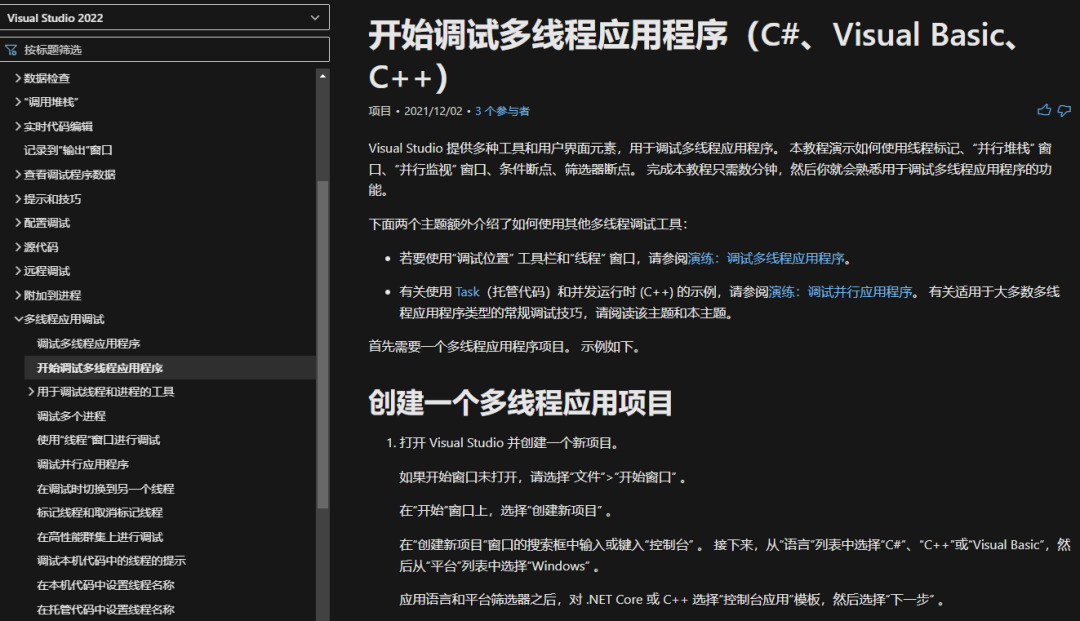Open 在托管代码中设置线程名称 topic
Viewport: 1080px width, 621px height.
105,609
